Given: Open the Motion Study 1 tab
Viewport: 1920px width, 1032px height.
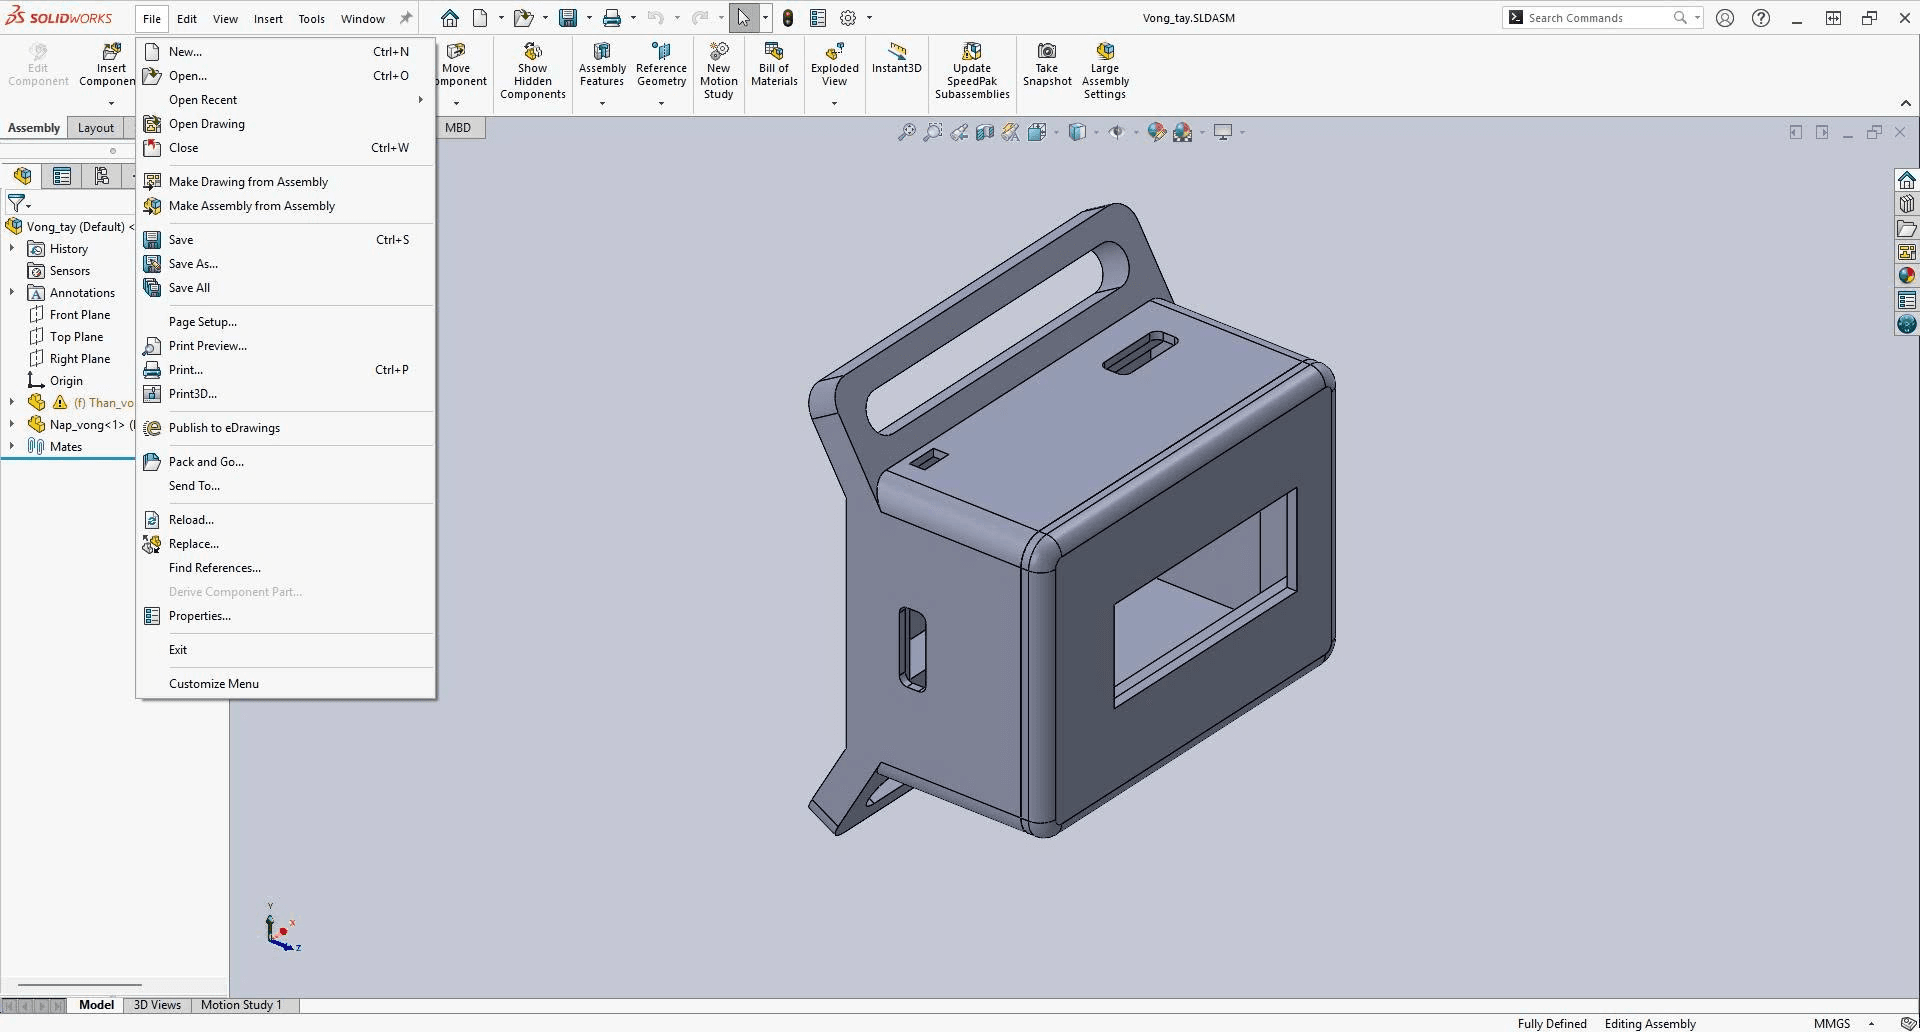Looking at the screenshot, I should [x=241, y=1005].
